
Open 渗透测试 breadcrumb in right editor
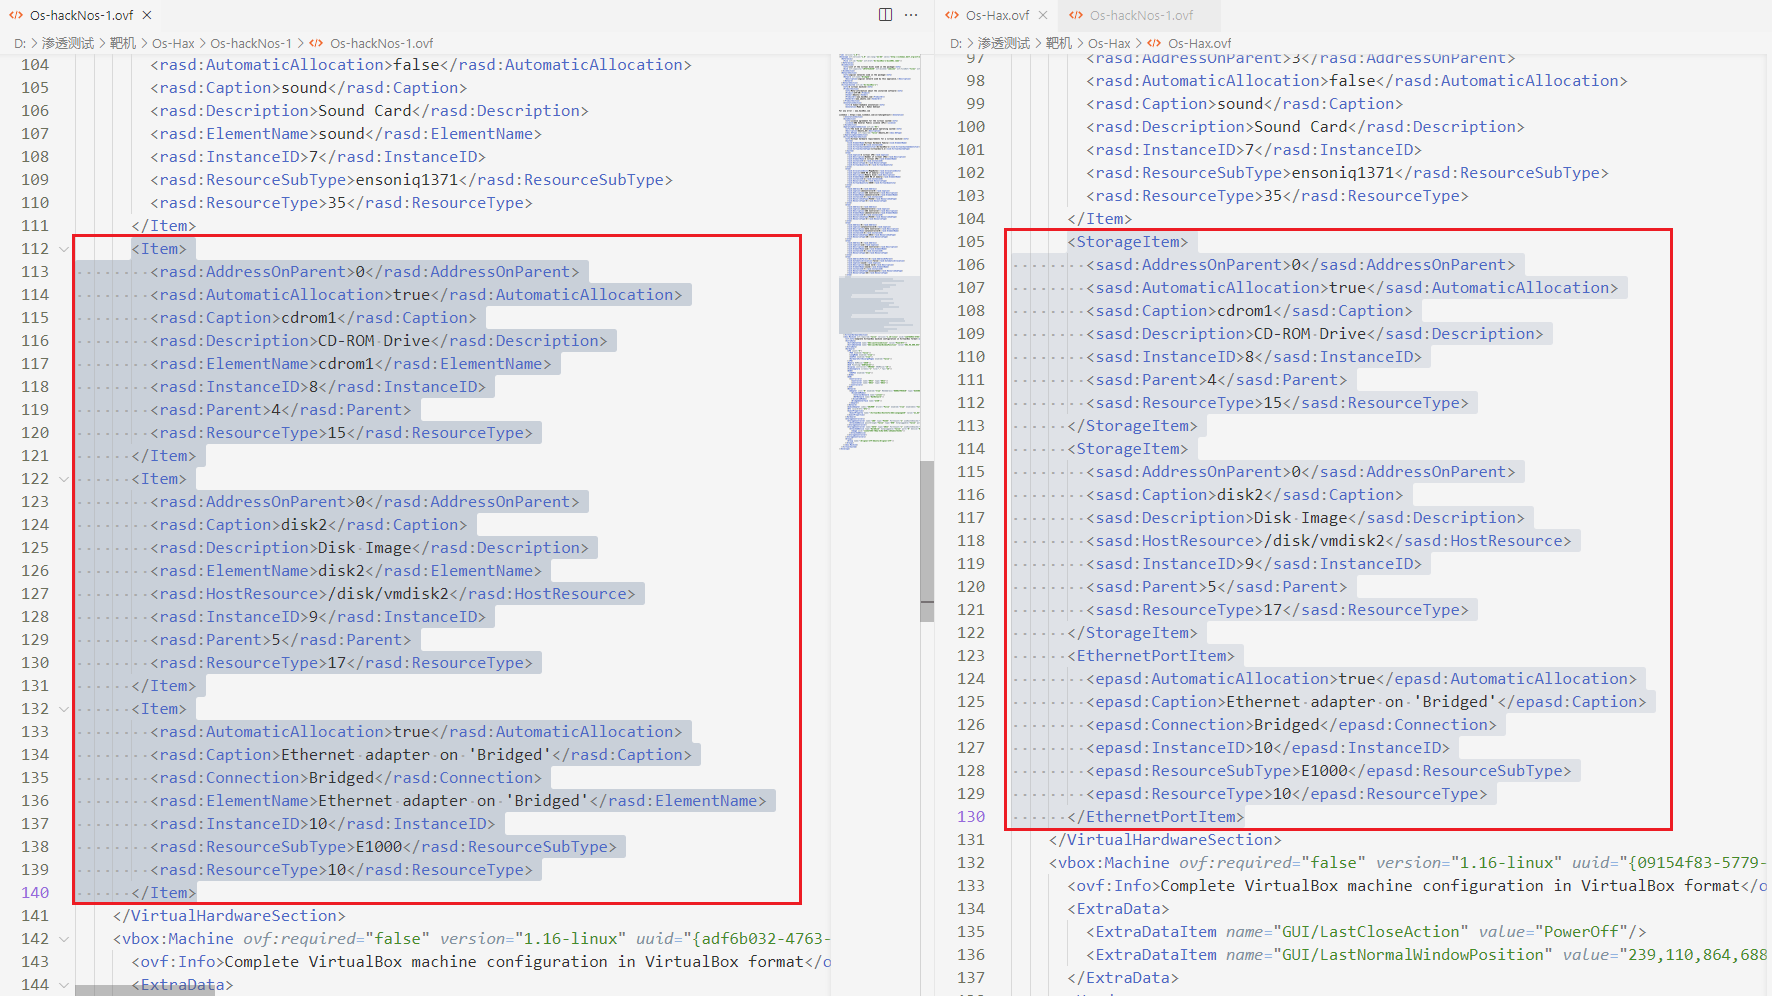pos(1004,43)
